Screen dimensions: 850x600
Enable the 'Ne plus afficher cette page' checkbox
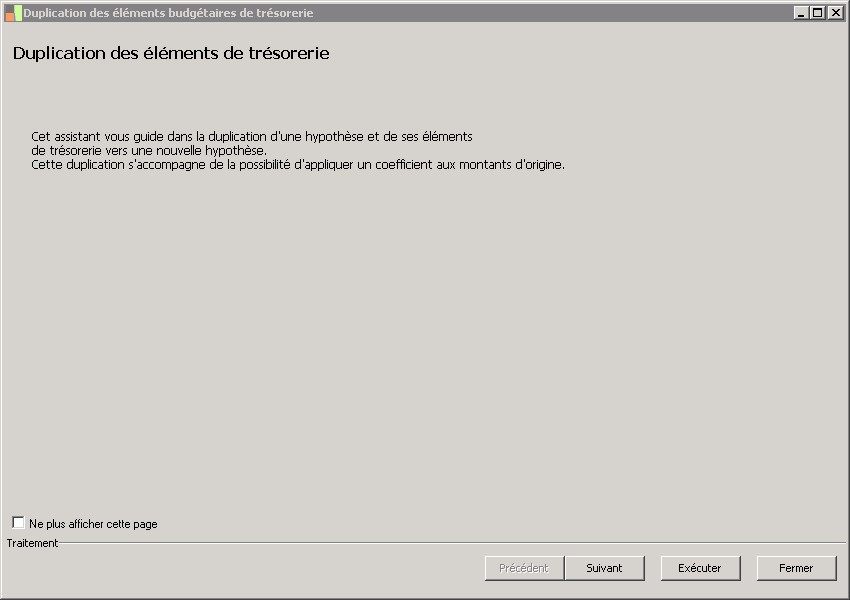coord(18,523)
